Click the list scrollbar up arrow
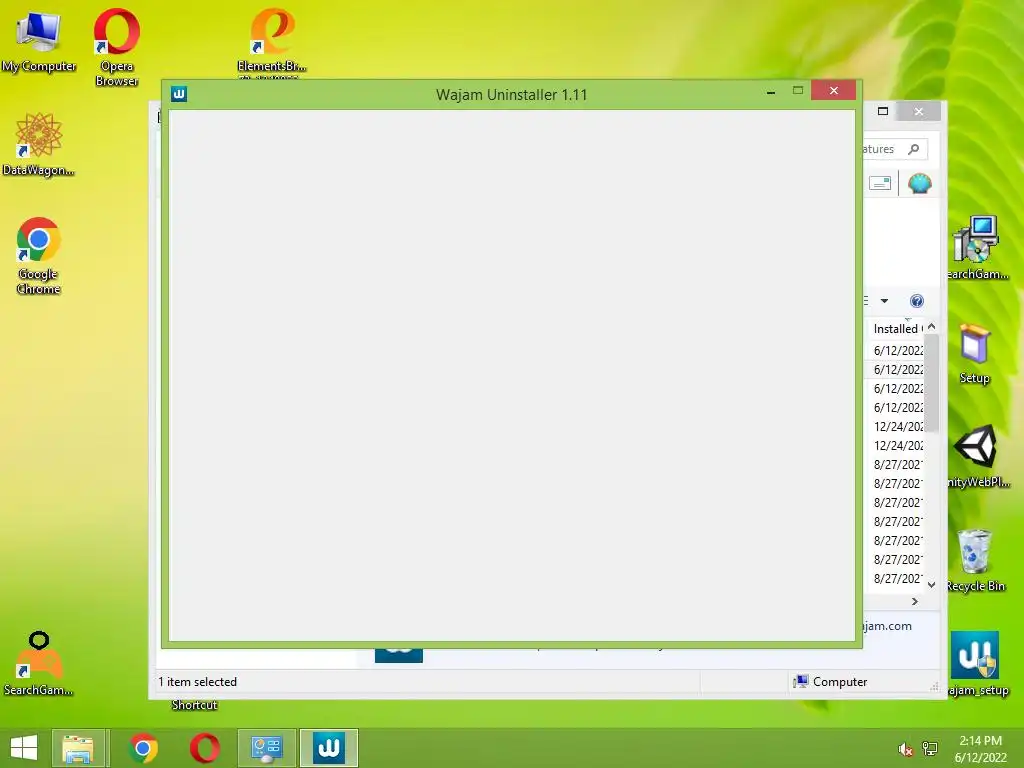 click(x=932, y=327)
